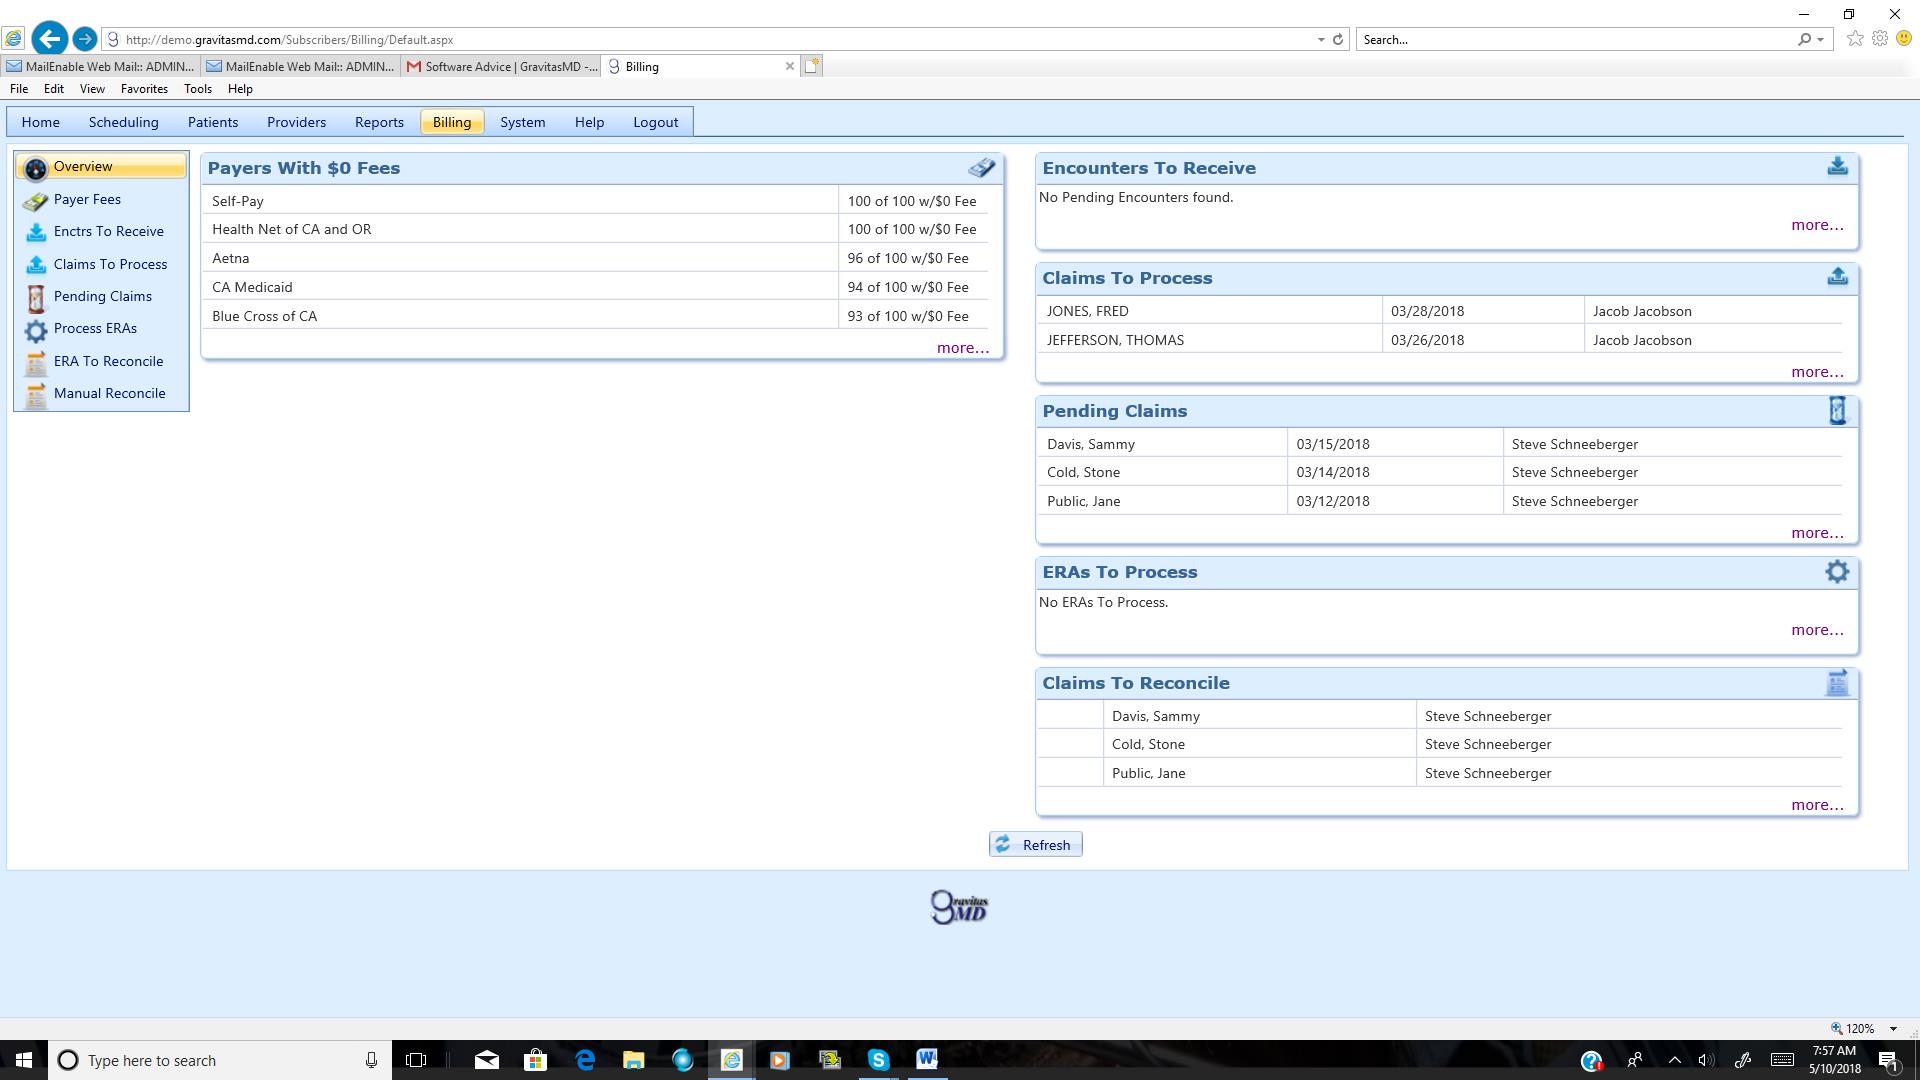Click the upload icon in Claims To Process header
Viewport: 1920px width, 1080px height.
[1837, 277]
